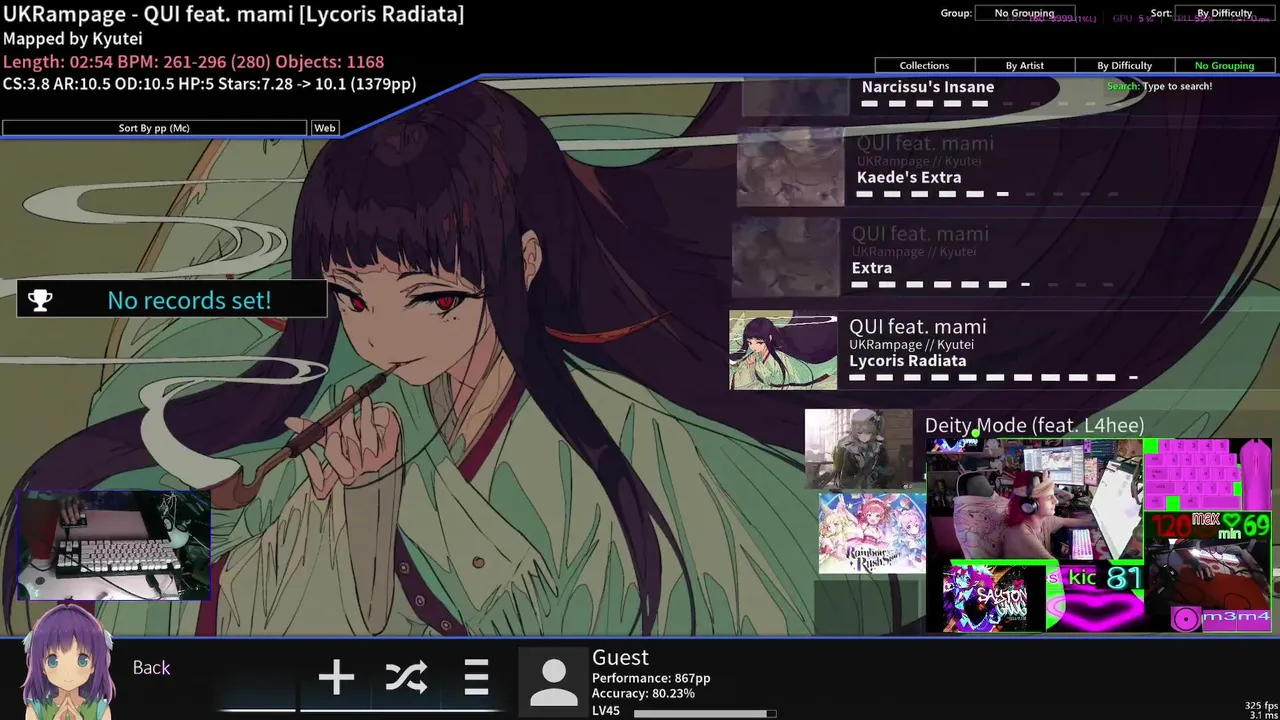Click the Accuracy: 80.23% text

coord(643,693)
